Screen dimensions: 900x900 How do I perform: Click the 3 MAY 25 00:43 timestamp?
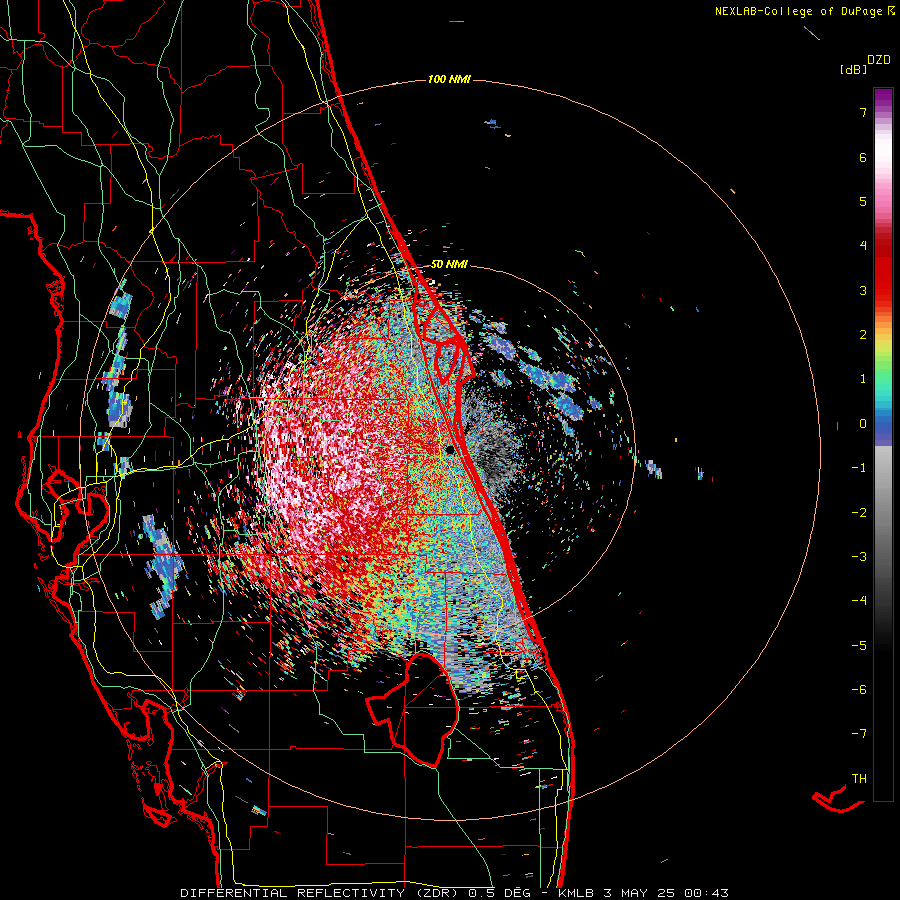pos(666,893)
